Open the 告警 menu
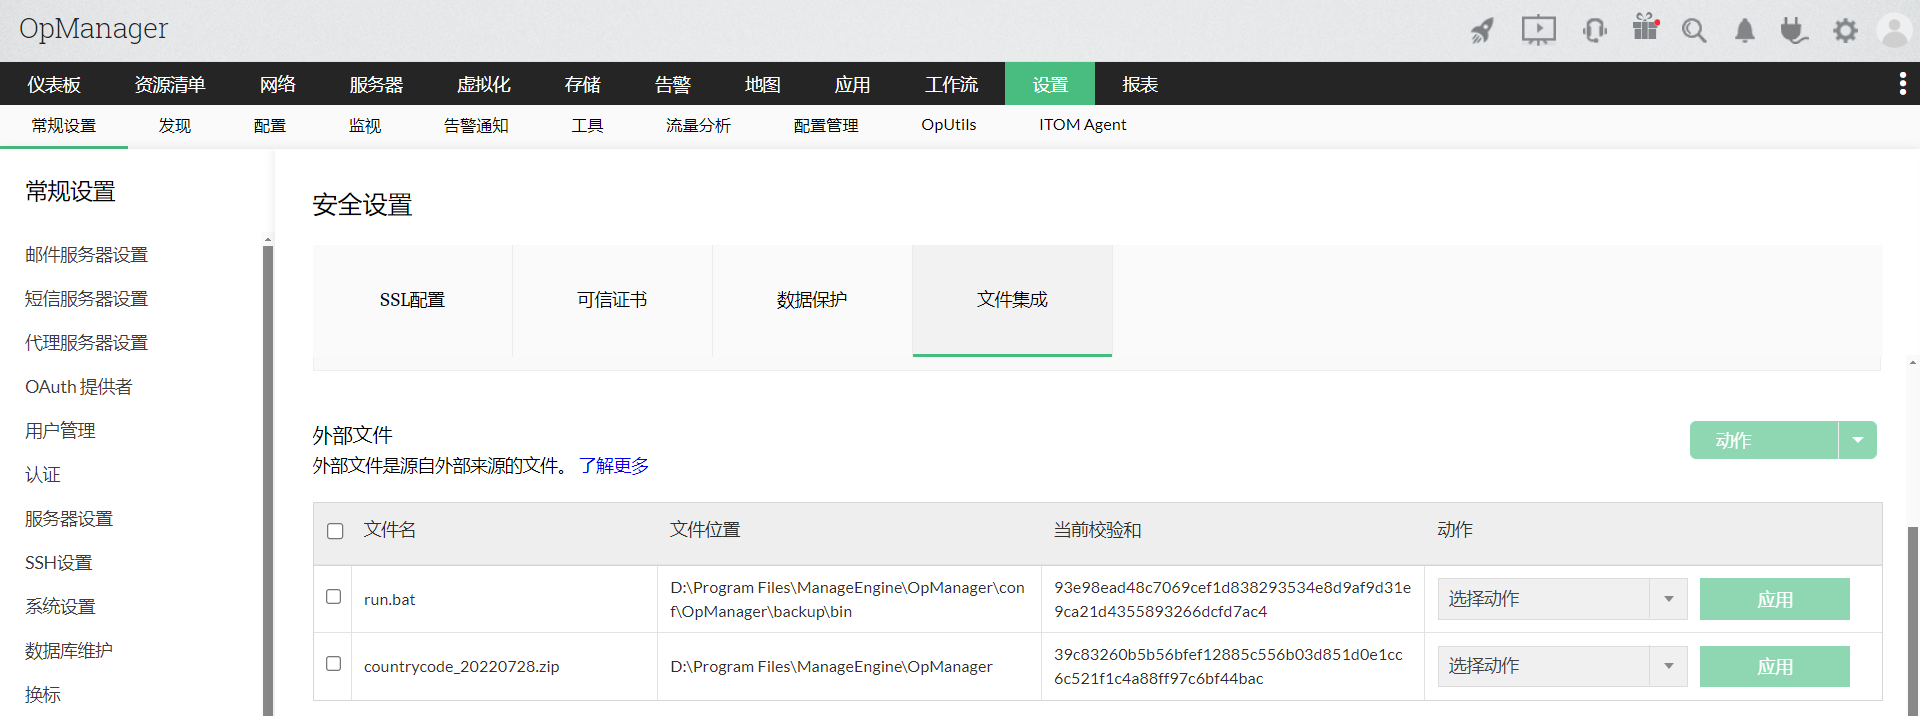 pyautogui.click(x=673, y=84)
